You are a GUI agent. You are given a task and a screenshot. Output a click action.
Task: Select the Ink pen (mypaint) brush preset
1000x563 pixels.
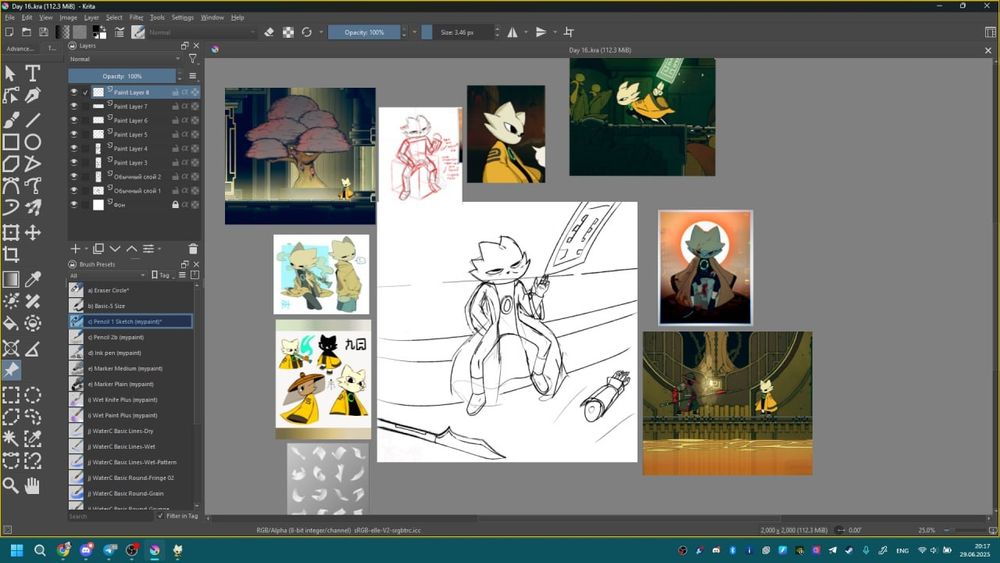pyautogui.click(x=131, y=353)
